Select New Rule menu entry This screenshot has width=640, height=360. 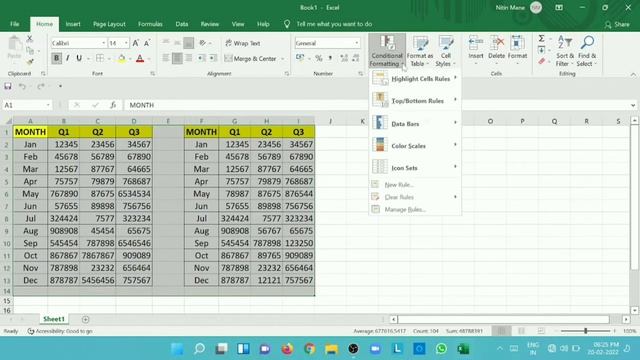(x=415, y=184)
